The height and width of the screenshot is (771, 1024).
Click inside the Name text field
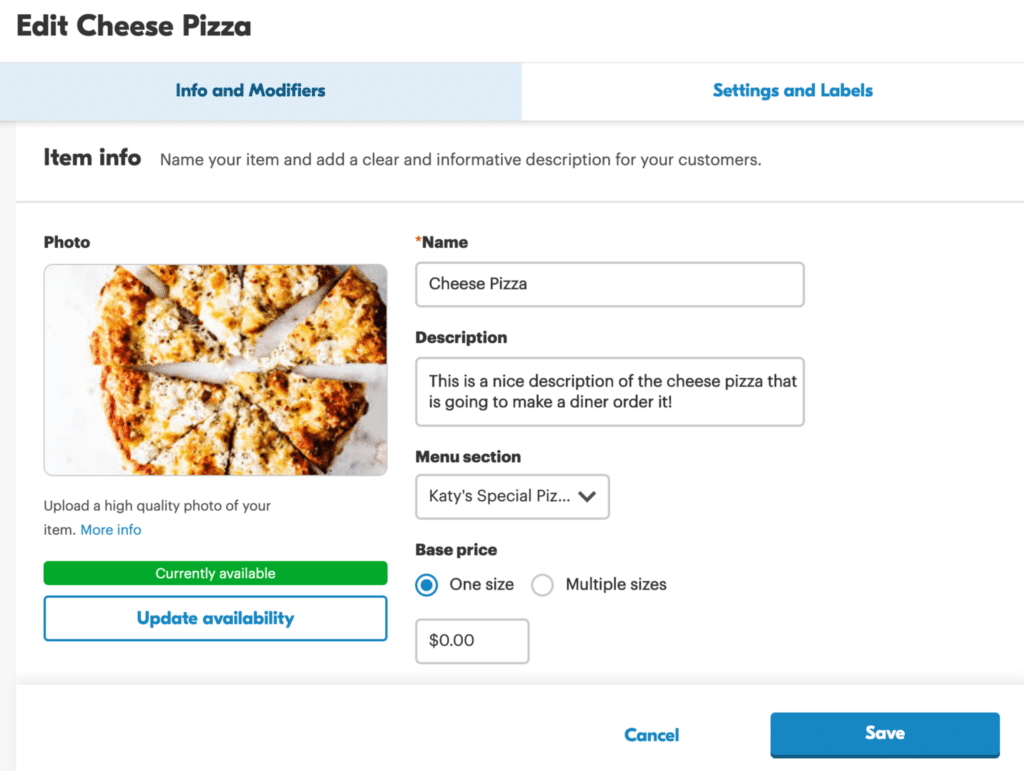tap(609, 284)
